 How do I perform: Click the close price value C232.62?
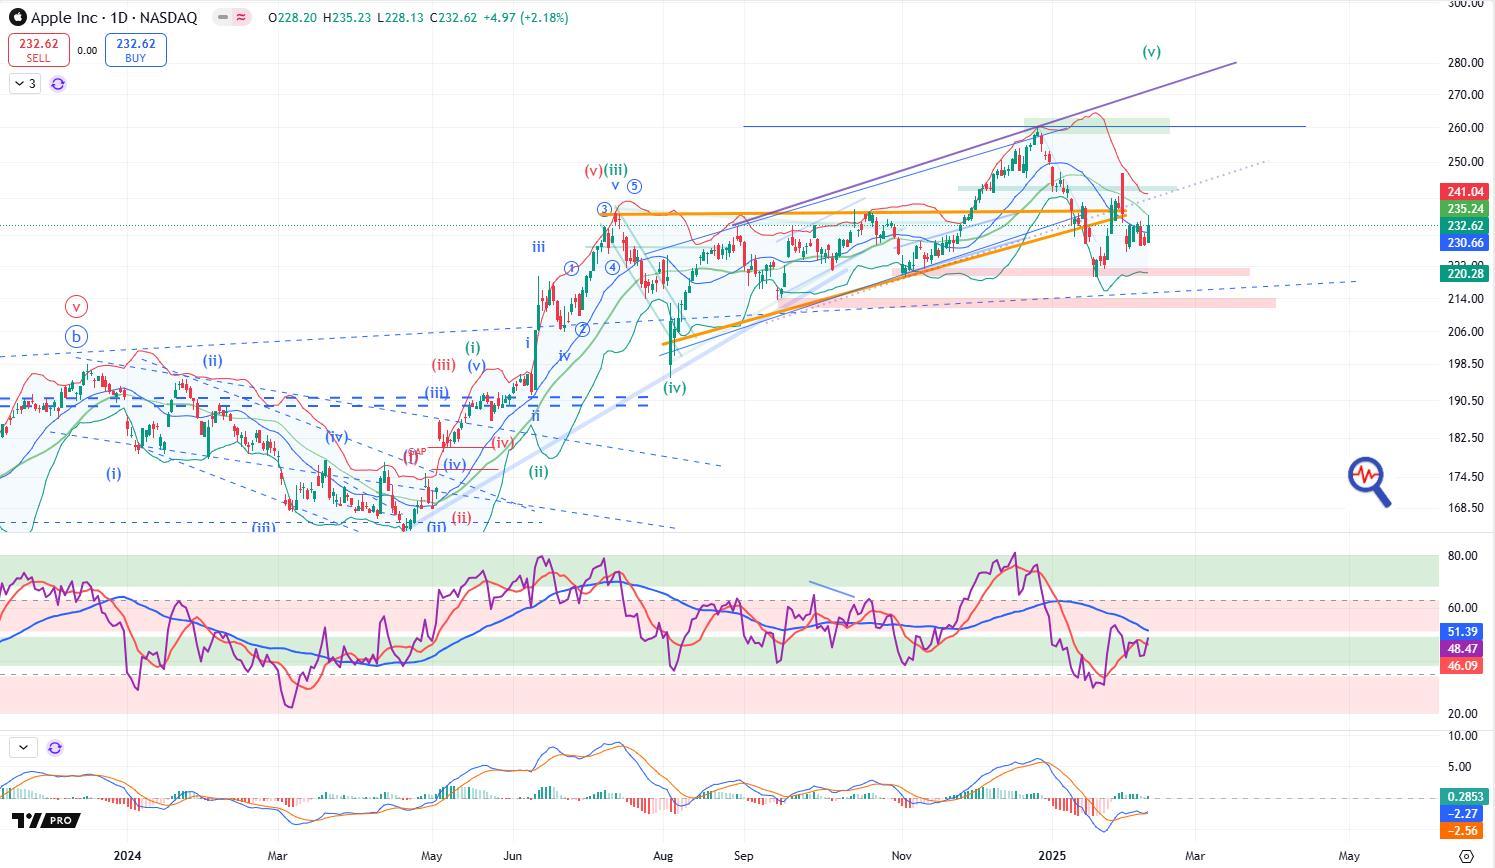(x=454, y=18)
